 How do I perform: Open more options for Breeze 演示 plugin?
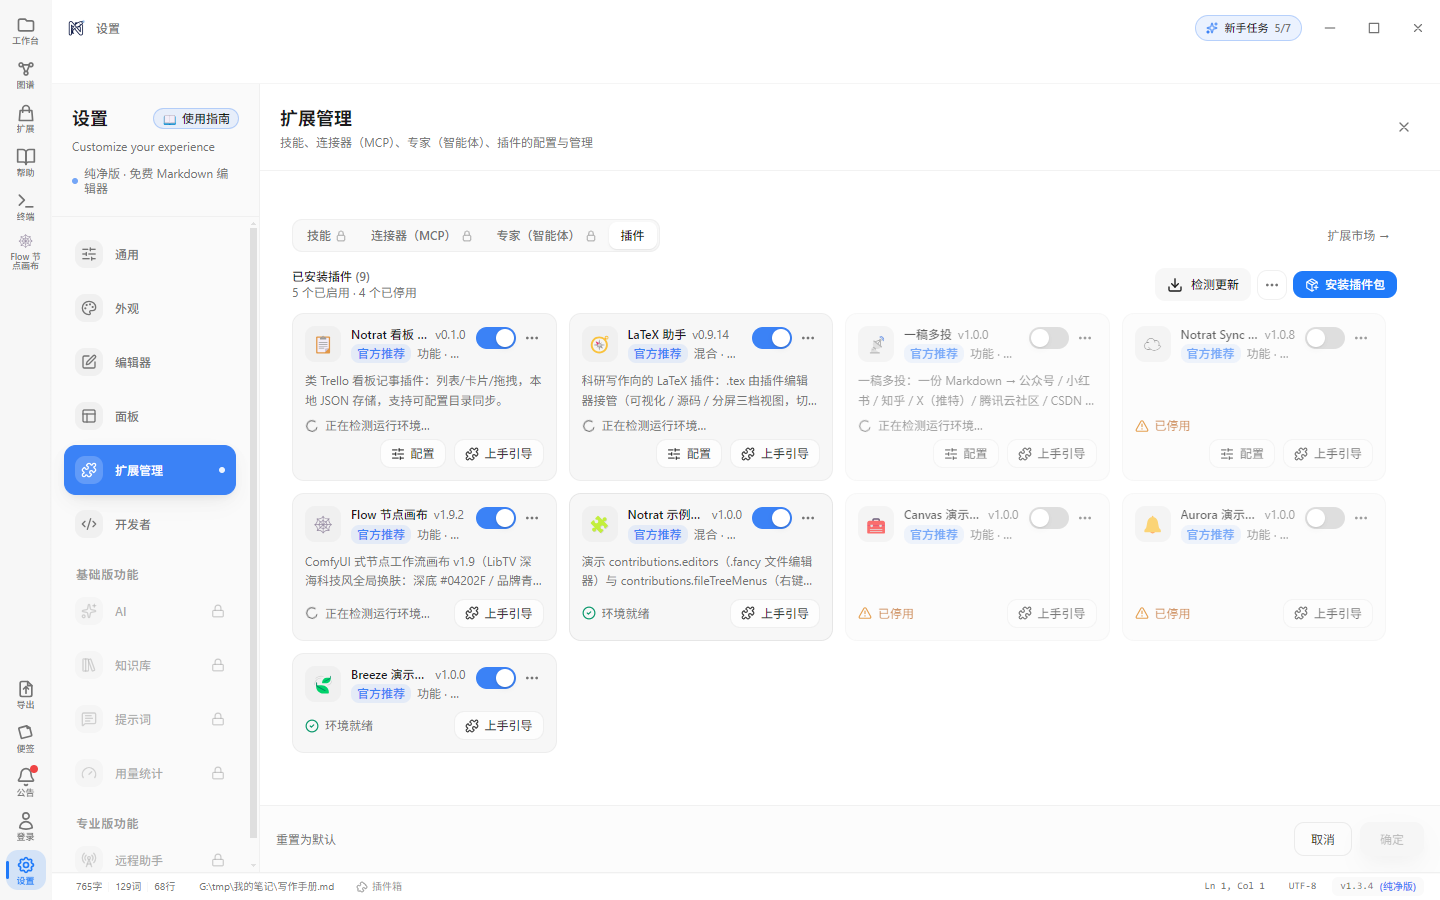[x=532, y=678]
